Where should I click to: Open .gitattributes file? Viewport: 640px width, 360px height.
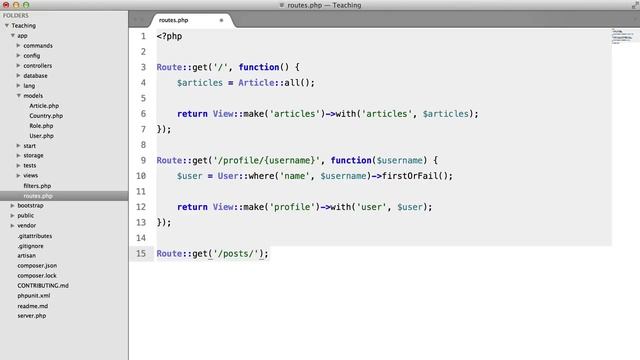(35, 236)
